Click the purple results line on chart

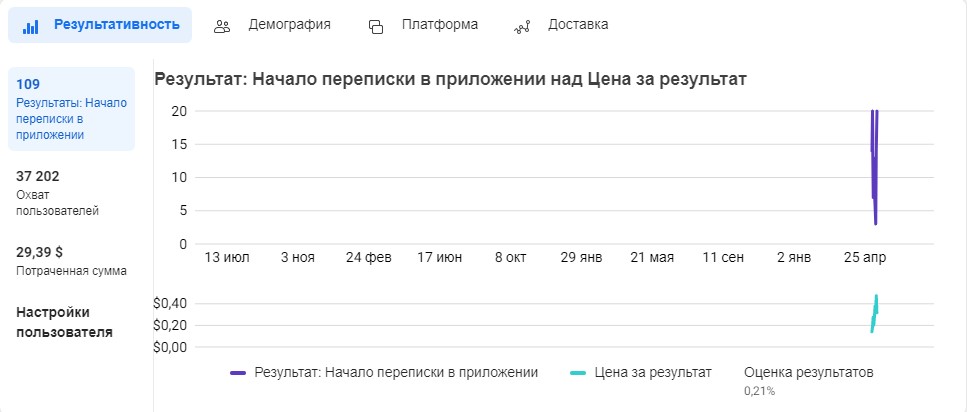pyautogui.click(x=874, y=167)
